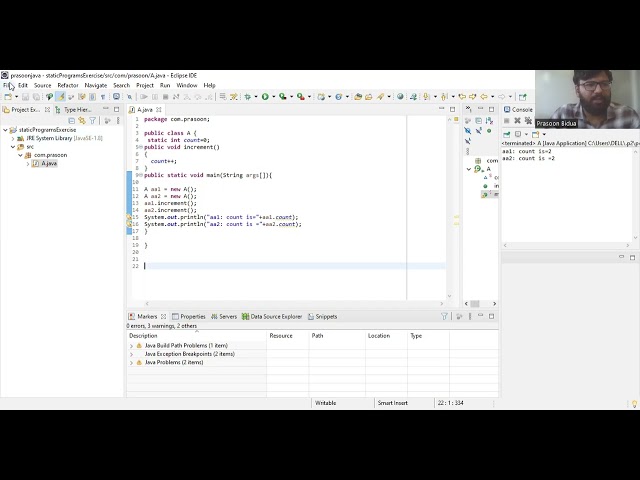Viewport: 640px width, 480px height.
Task: Click the Location column header
Action: [386, 336]
